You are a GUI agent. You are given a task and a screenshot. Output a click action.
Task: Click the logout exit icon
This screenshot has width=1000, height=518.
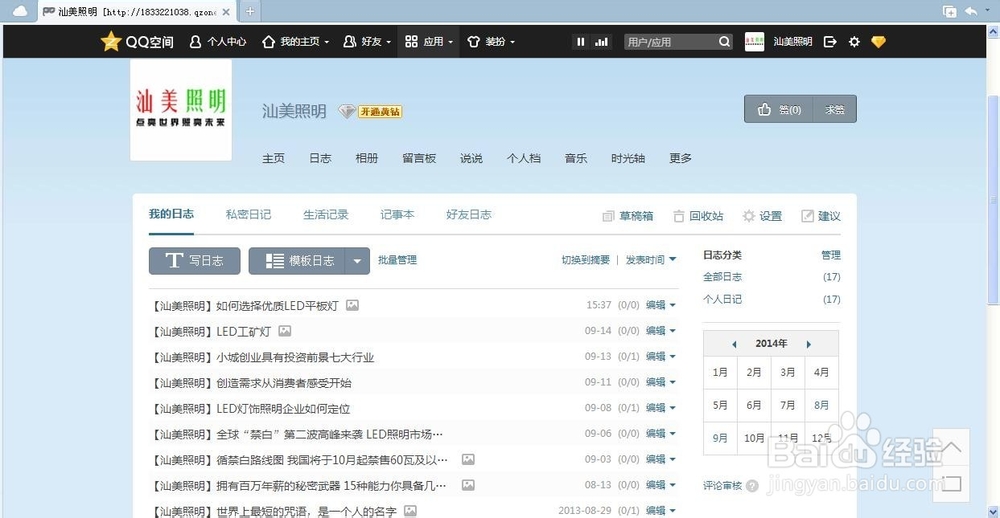point(830,41)
